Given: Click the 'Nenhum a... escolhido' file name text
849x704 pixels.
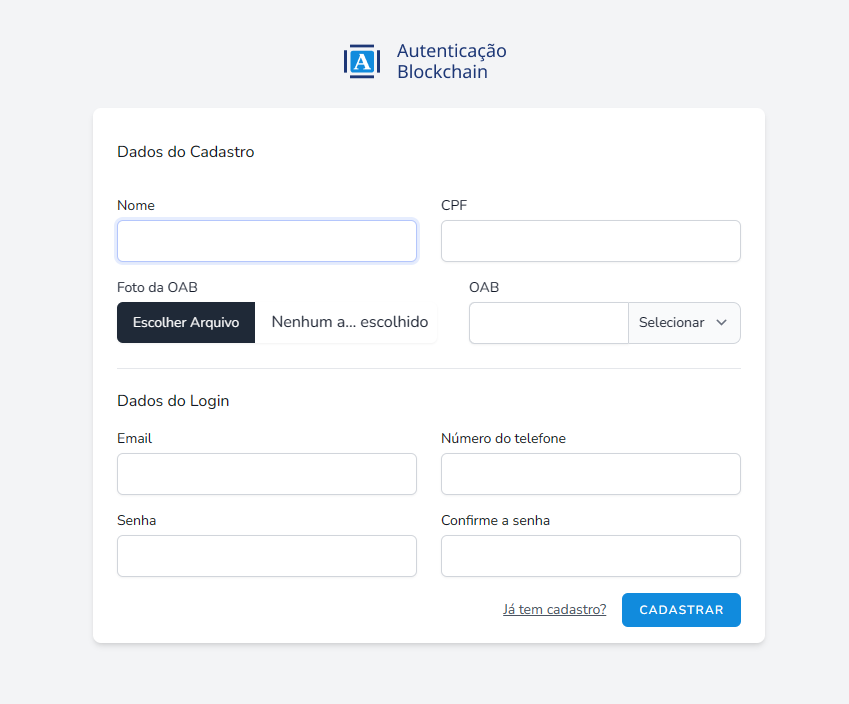Looking at the screenshot, I should click(x=349, y=322).
